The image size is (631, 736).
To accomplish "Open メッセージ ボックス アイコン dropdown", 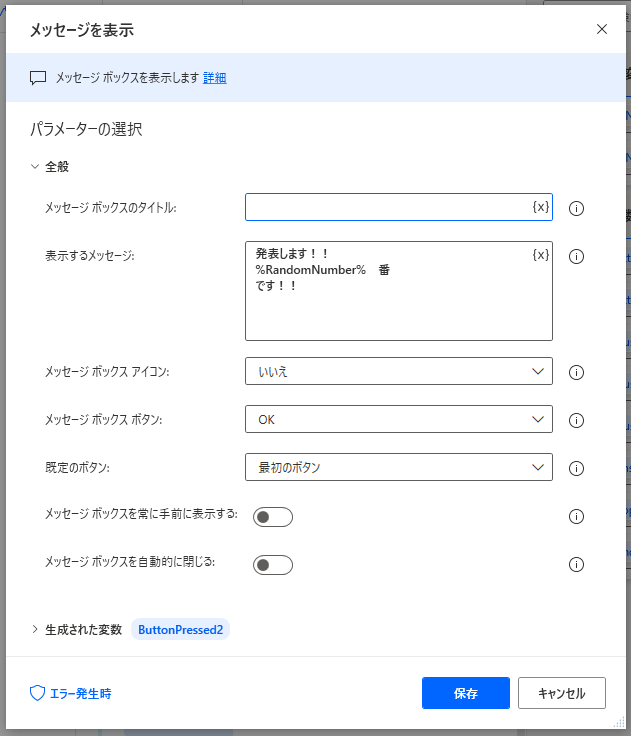I will click(x=398, y=371).
